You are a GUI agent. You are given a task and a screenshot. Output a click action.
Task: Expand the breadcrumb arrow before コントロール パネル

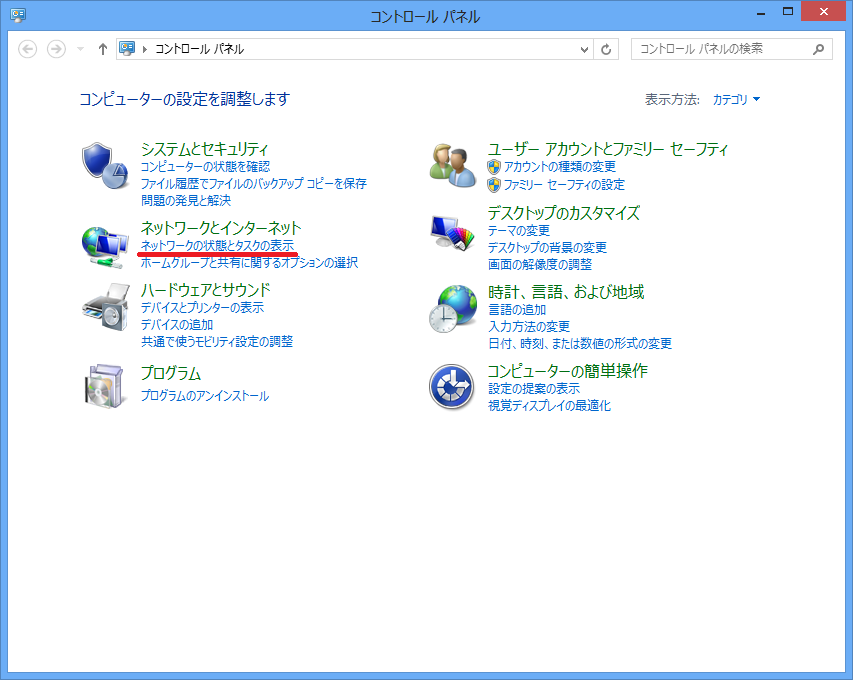pyautogui.click(x=145, y=50)
